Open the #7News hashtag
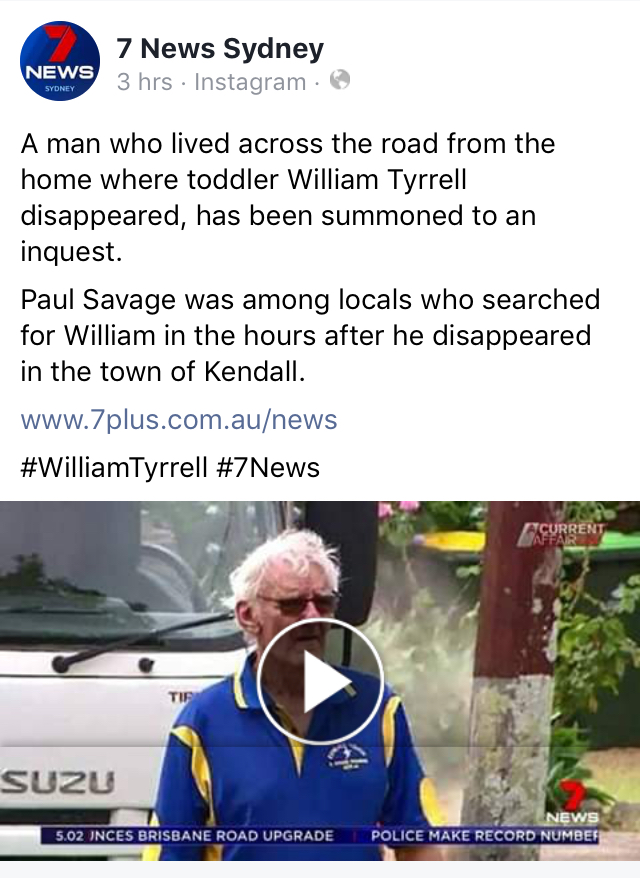Image resolution: width=640 pixels, height=878 pixels. [x=268, y=467]
